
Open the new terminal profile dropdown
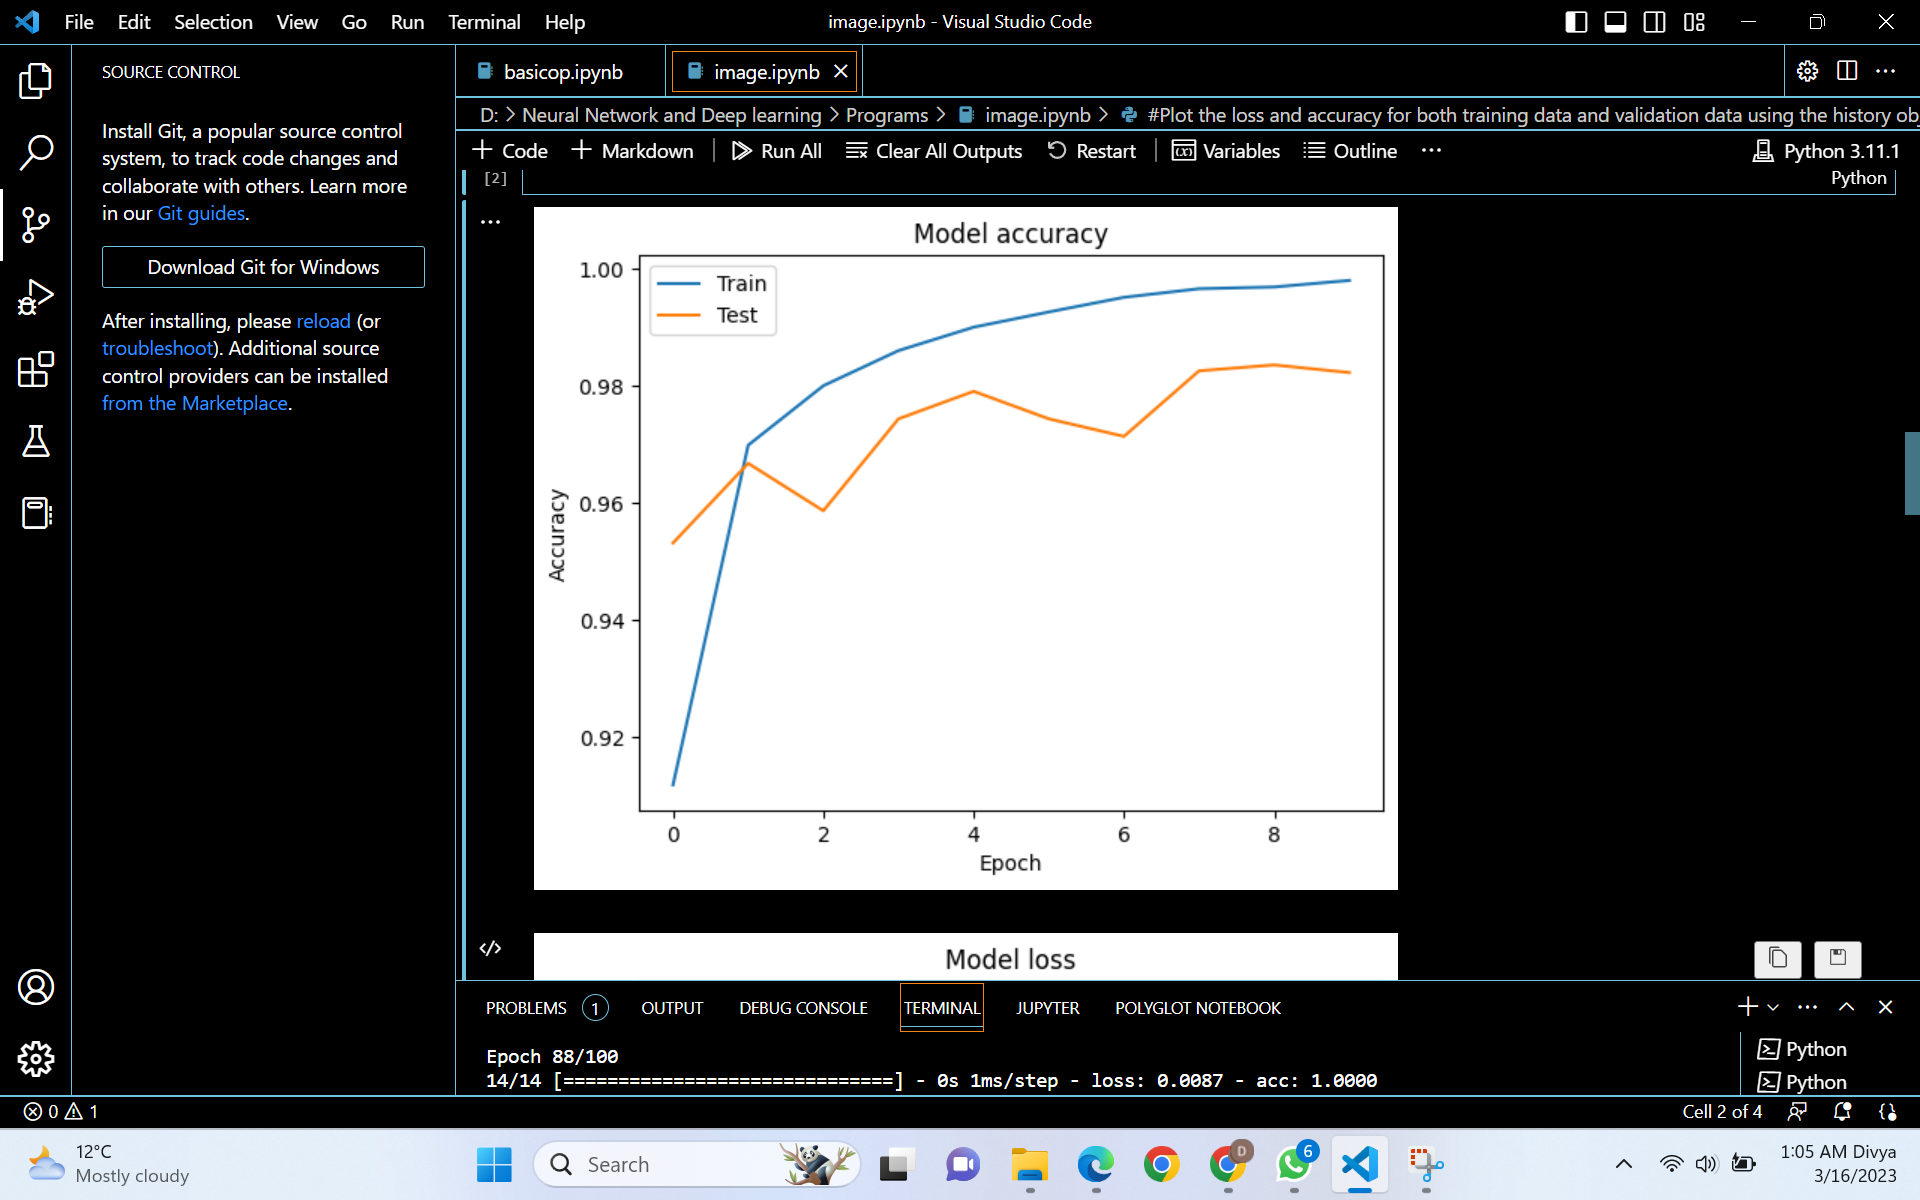1773,1007
